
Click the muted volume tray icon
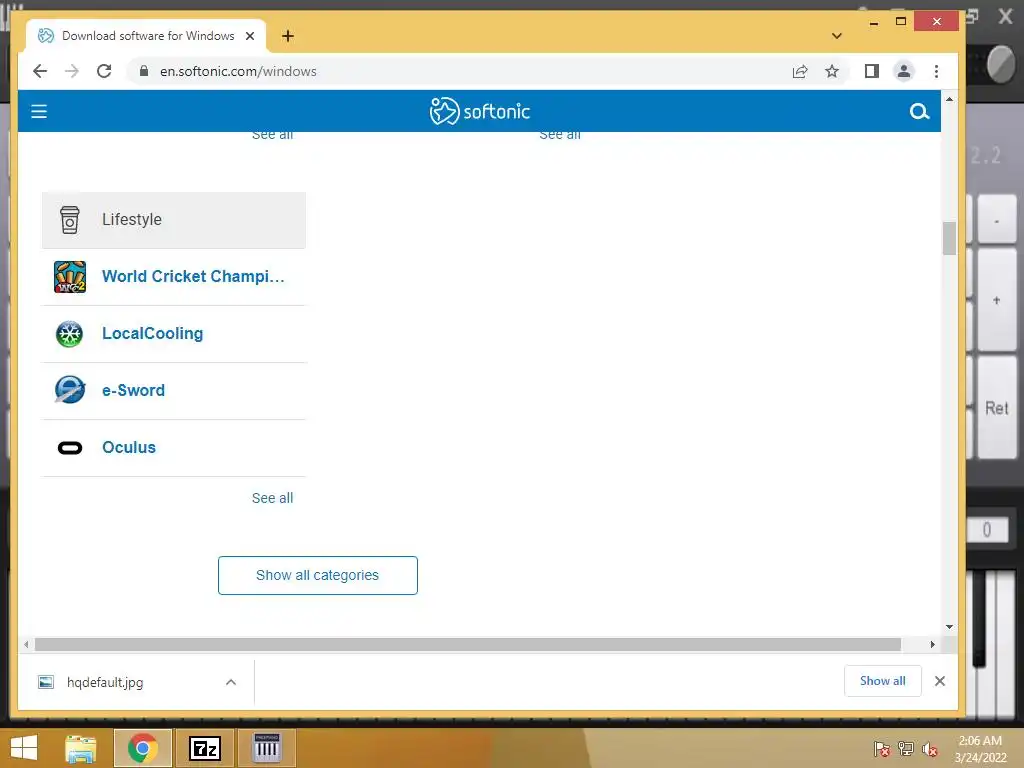pyautogui.click(x=930, y=748)
